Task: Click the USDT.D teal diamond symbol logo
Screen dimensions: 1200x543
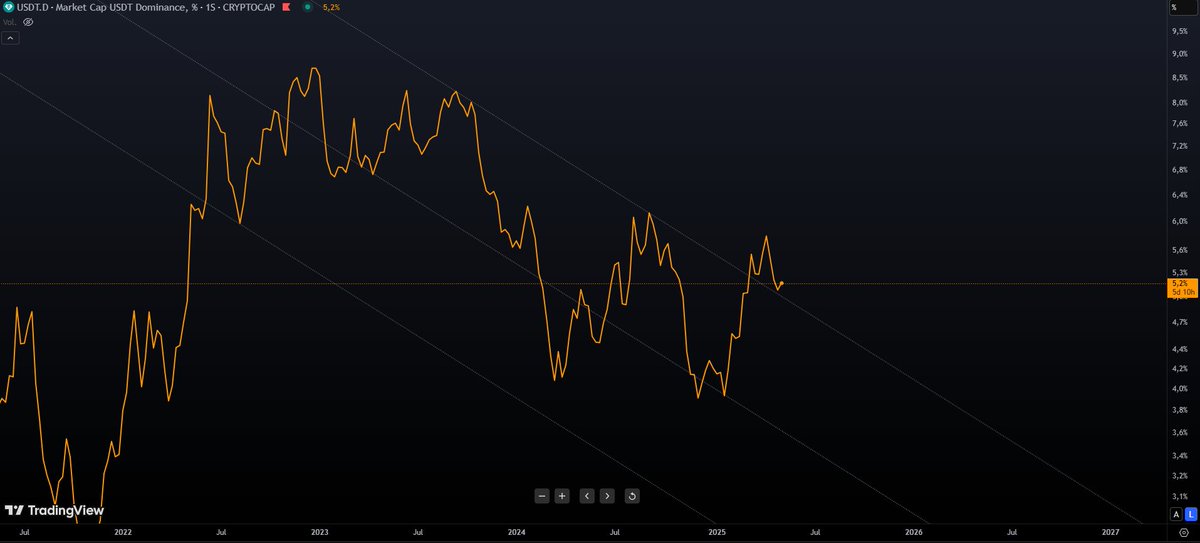Action: coord(8,7)
